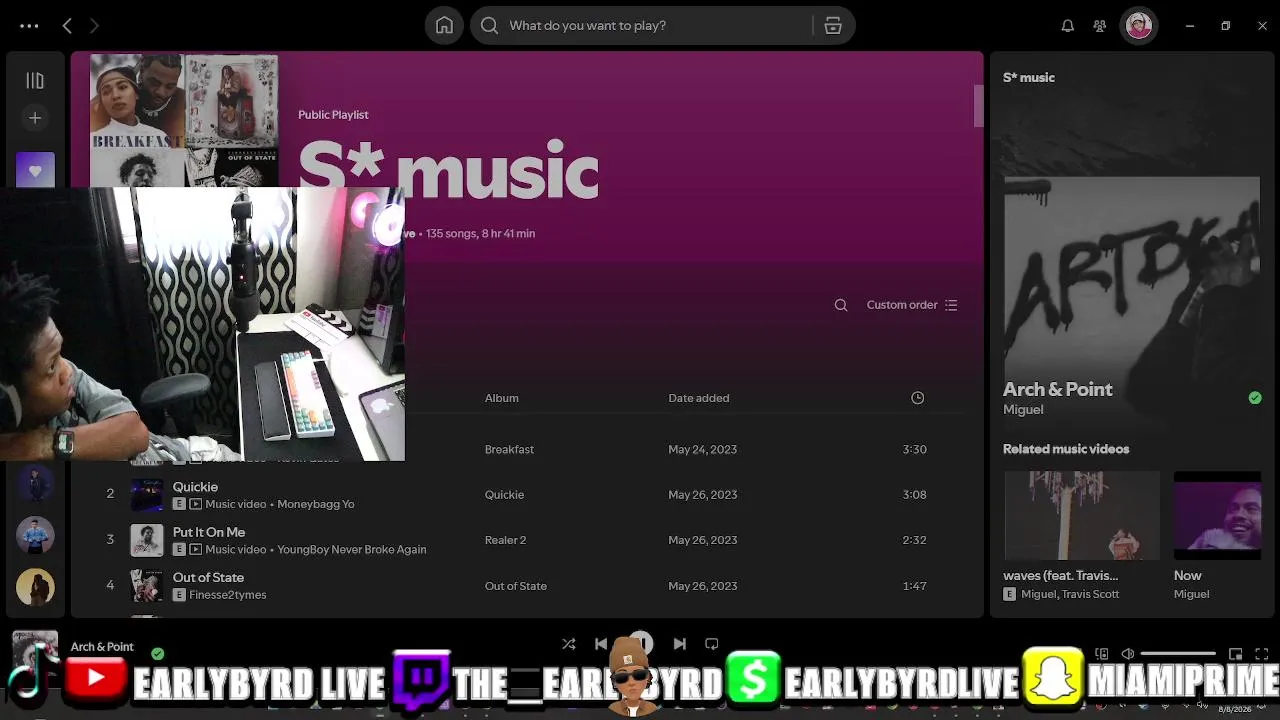The width and height of the screenshot is (1280, 720).
Task: Open the notifications bell
Action: (1068, 26)
